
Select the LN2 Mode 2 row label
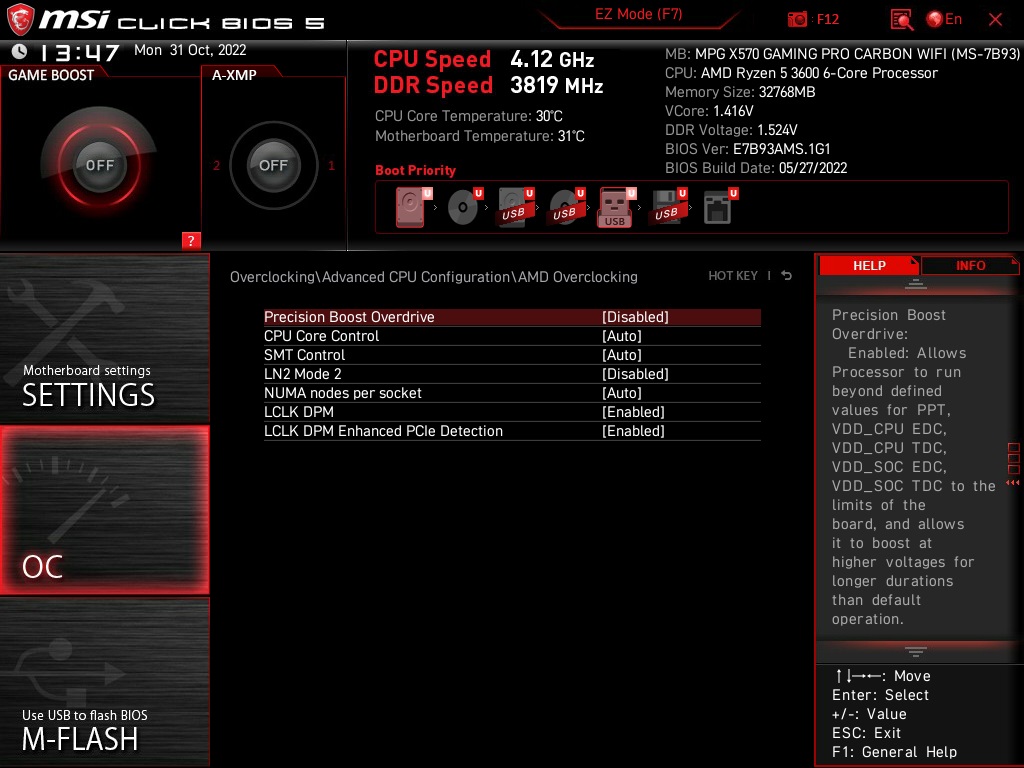(302, 374)
